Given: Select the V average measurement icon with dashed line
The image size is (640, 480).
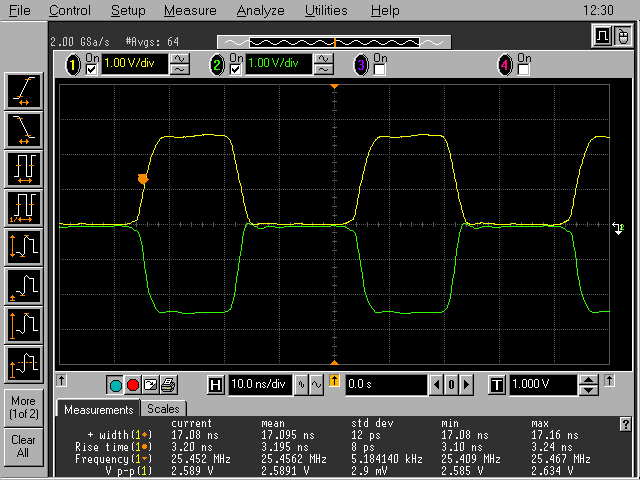Looking at the screenshot, I should [x=24, y=364].
